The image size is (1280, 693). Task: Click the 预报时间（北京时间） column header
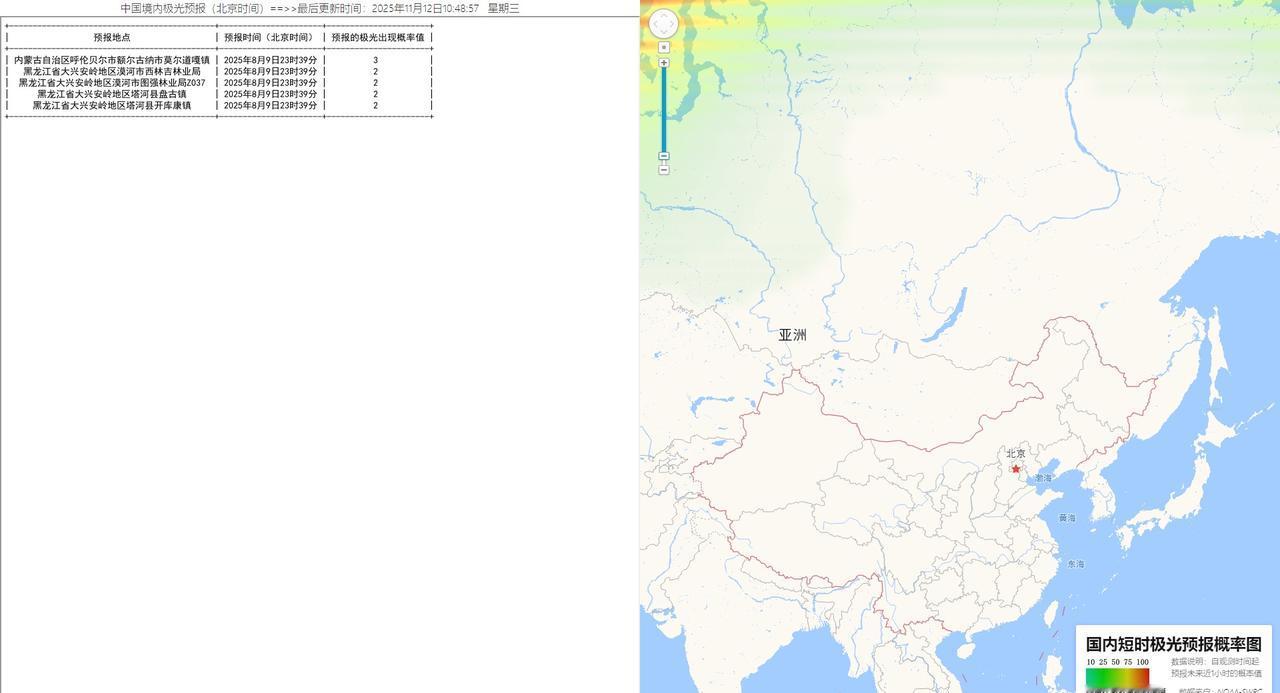tap(271, 37)
